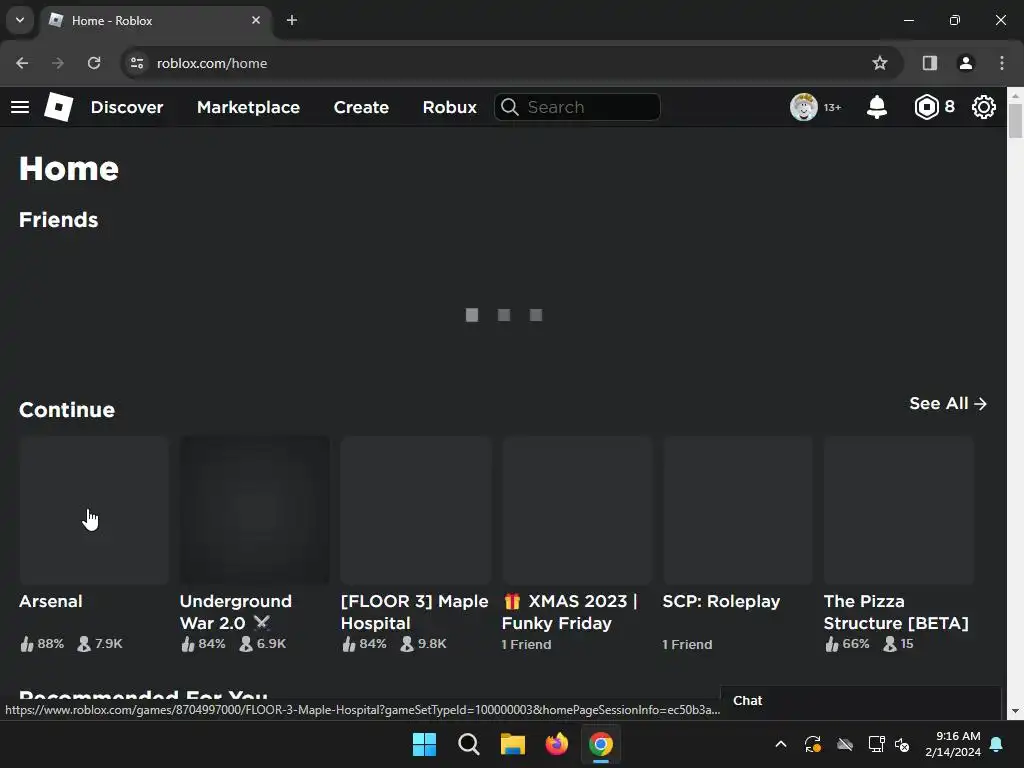Open the Chrome three-dot menu

1001,63
